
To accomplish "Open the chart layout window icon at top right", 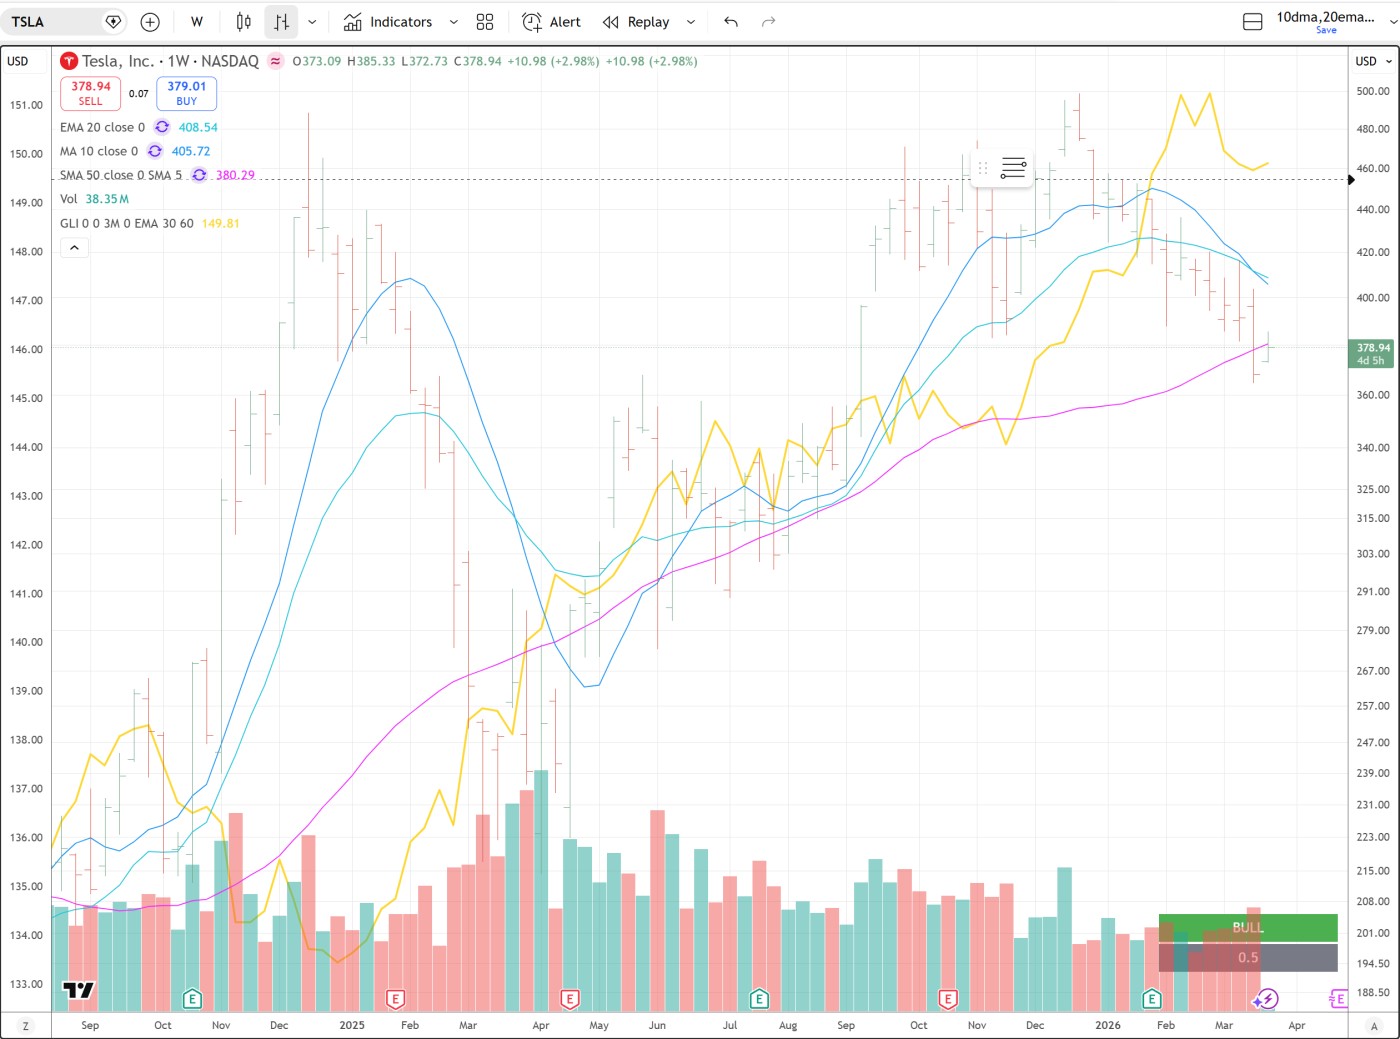I will click(x=1252, y=22).
